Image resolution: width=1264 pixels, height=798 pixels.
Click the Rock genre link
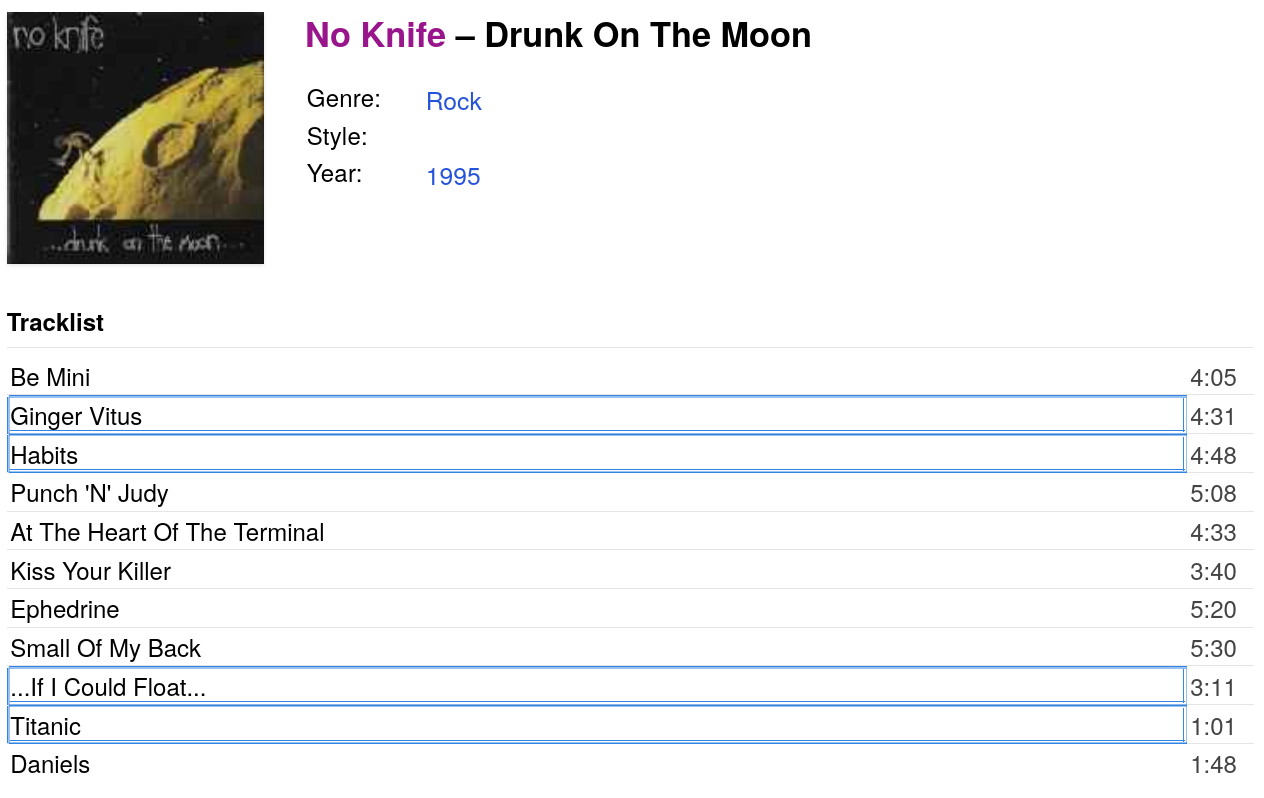click(453, 102)
